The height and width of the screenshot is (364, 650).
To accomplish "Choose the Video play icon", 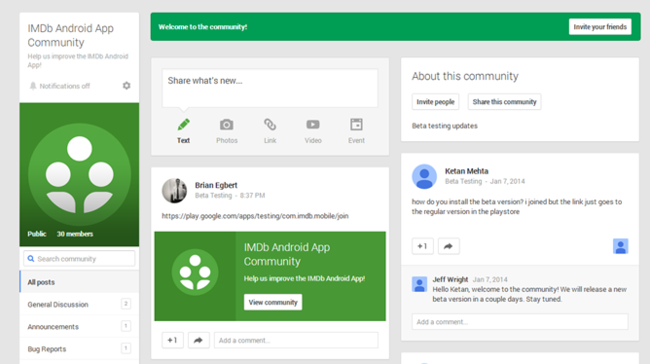I will pyautogui.click(x=313, y=124).
